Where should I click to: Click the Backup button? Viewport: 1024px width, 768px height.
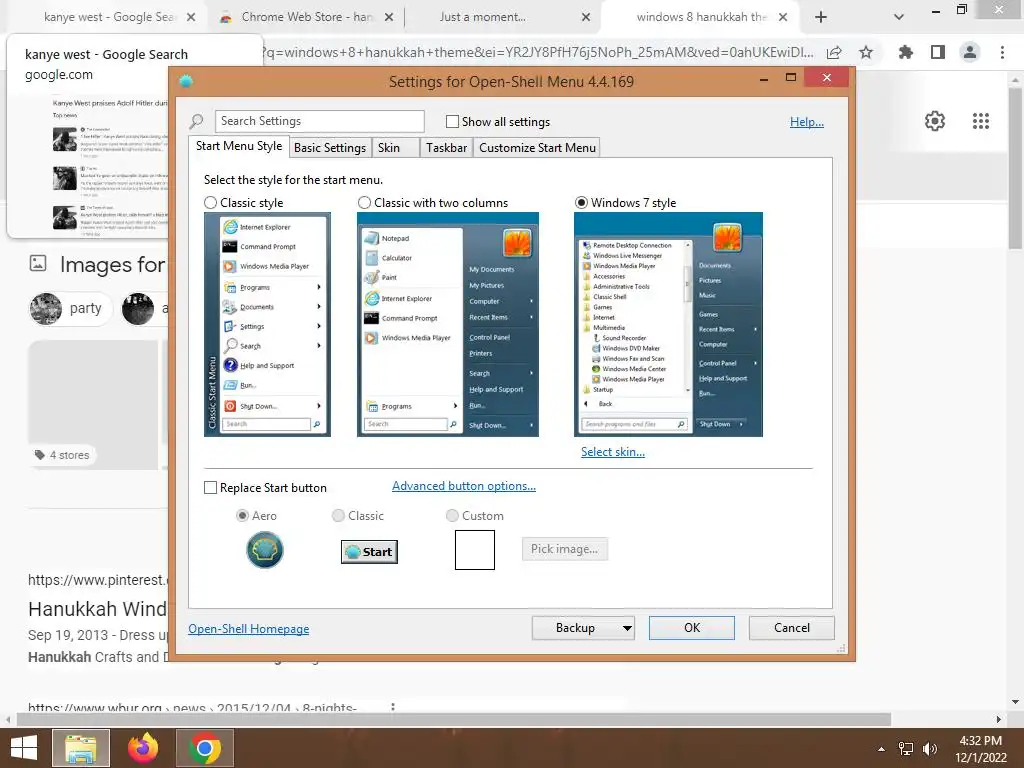click(575, 628)
